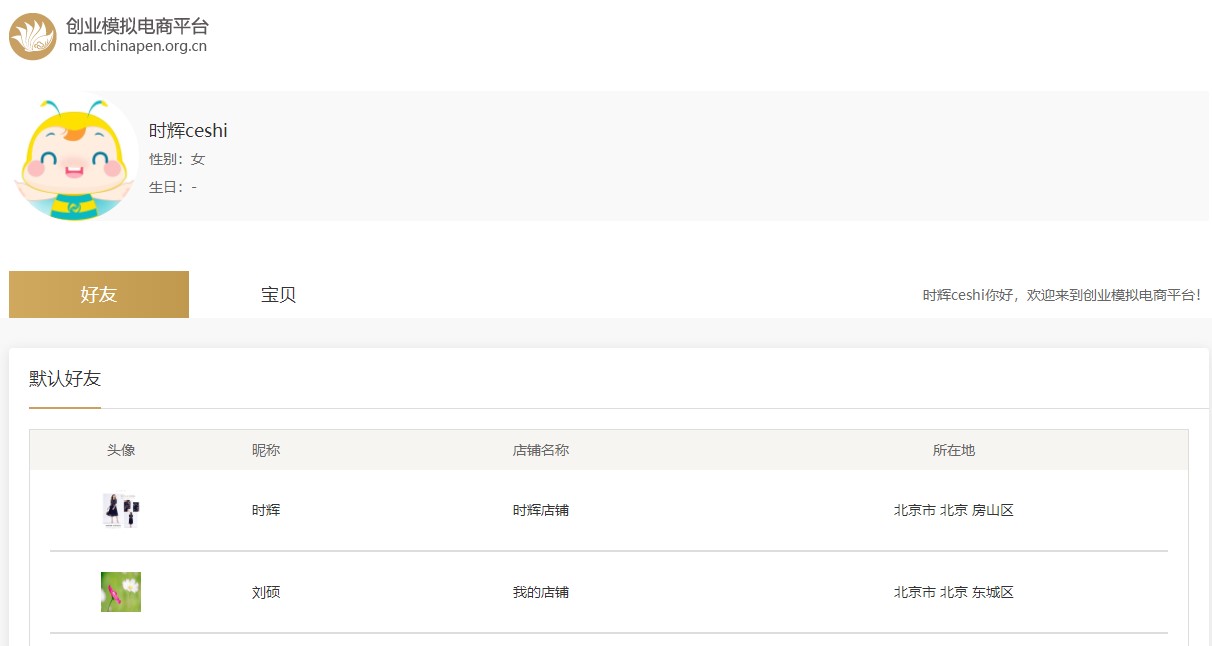
Task: Open 刘硕's flower avatar thumbnail
Action: pyautogui.click(x=121, y=592)
